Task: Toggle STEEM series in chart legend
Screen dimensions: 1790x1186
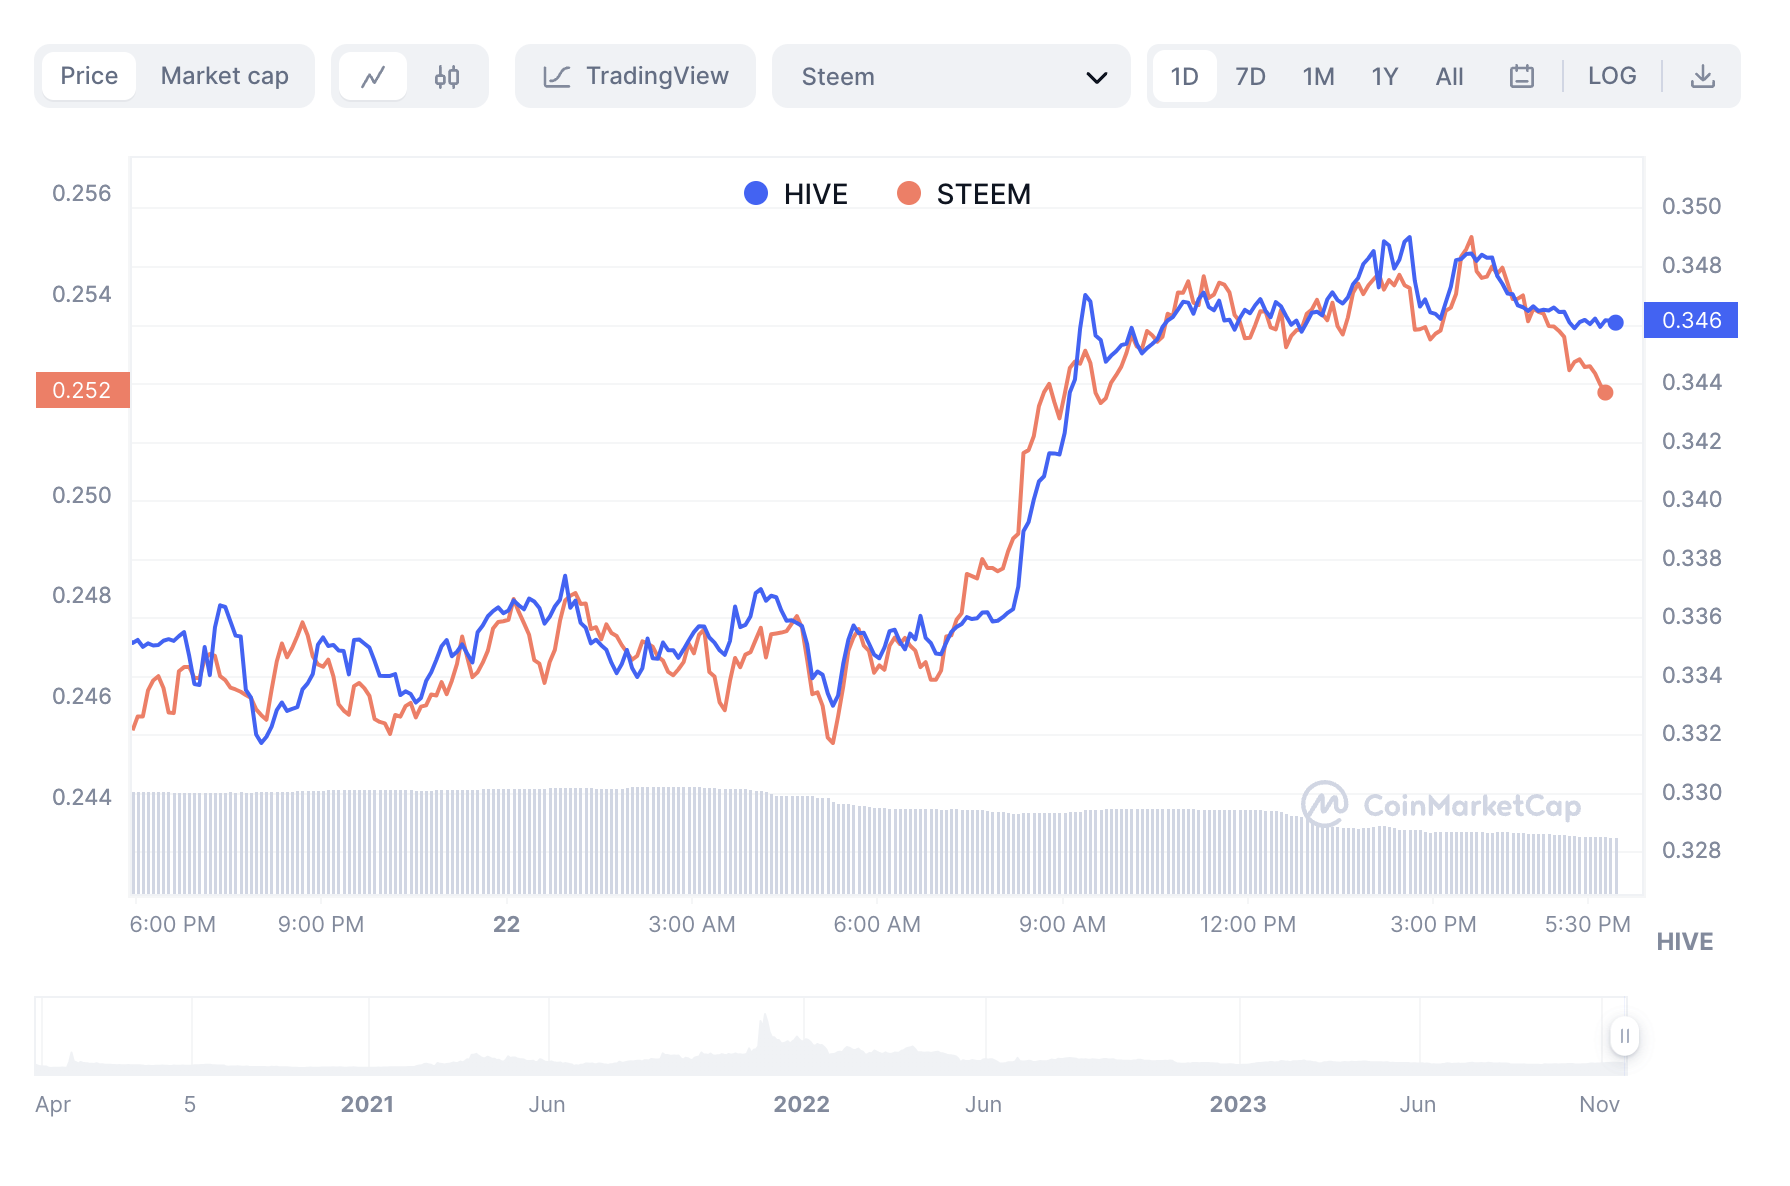Action: pyautogui.click(x=964, y=193)
